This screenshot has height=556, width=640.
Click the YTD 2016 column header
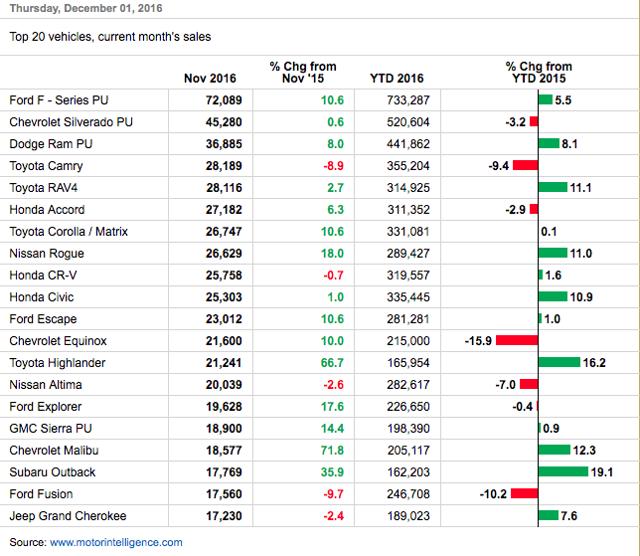397,78
